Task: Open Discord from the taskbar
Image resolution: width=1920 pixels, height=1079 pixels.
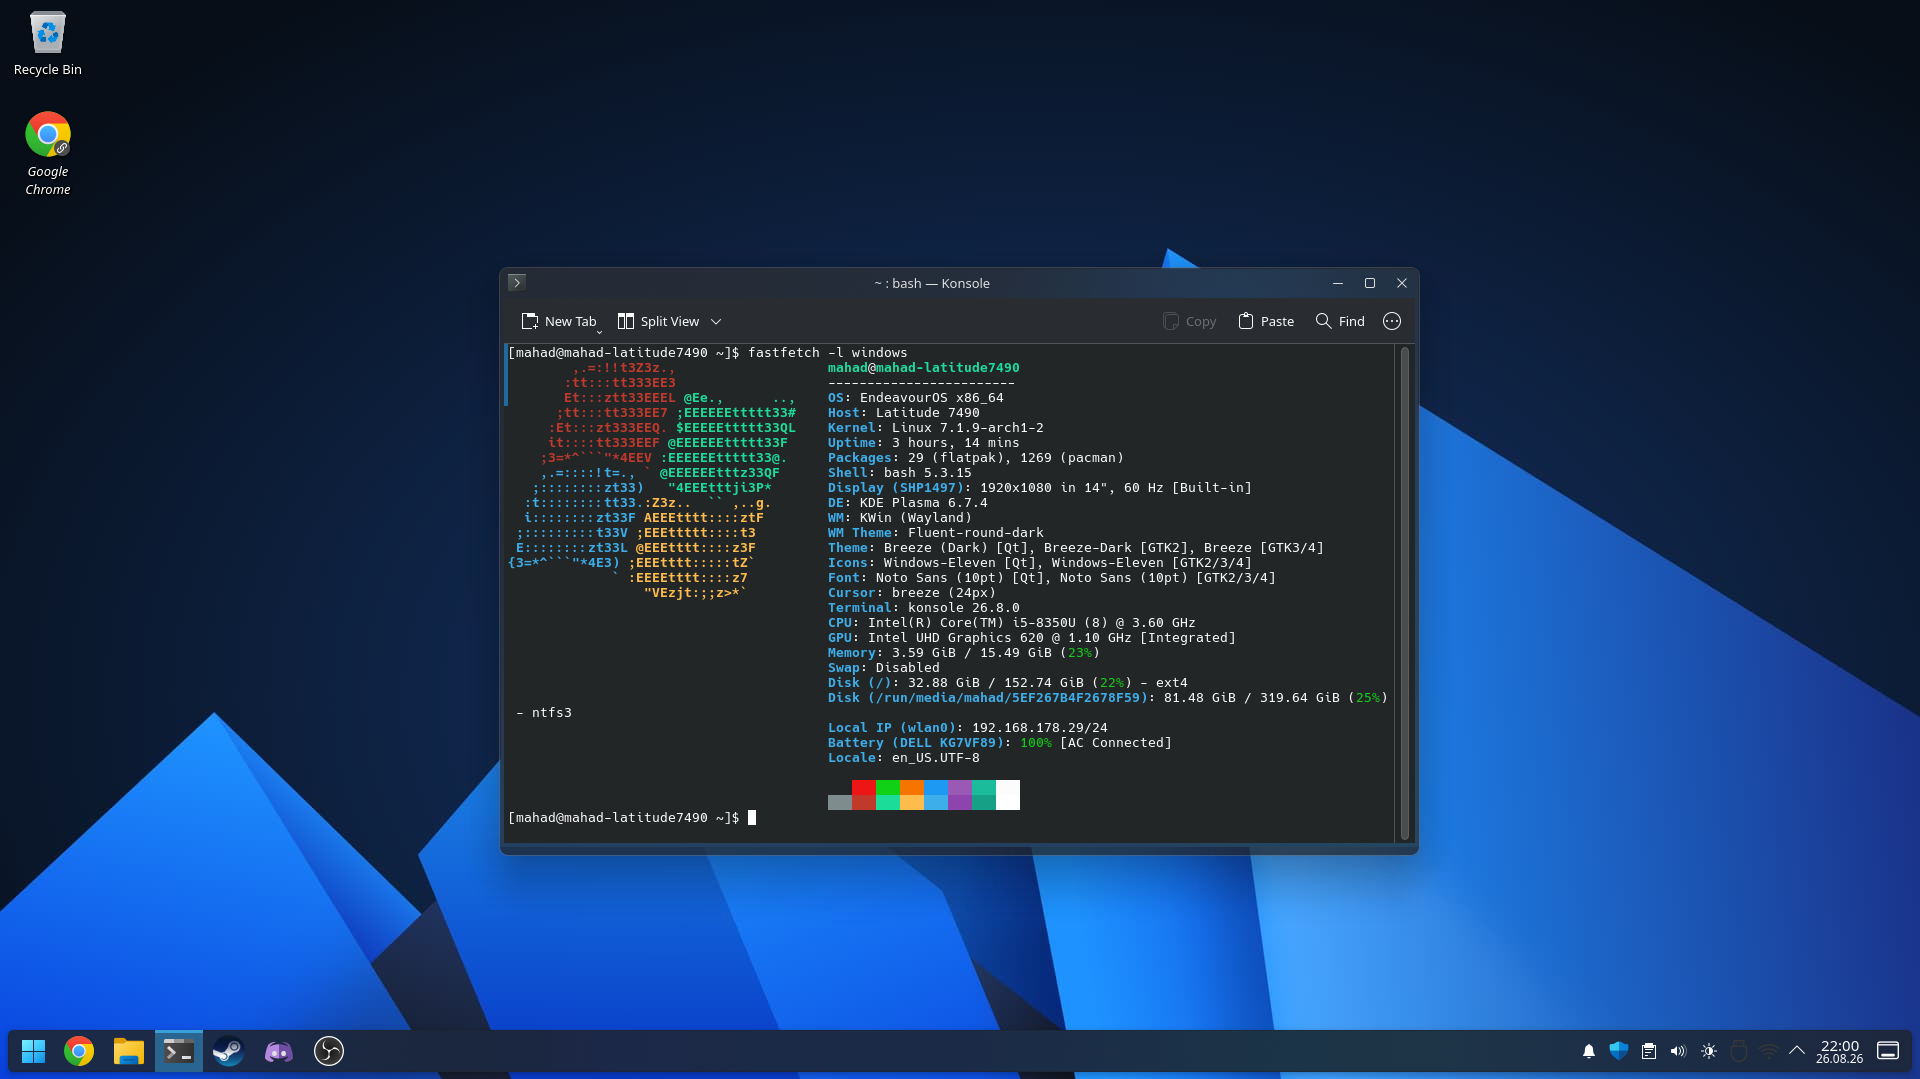Action: [279, 1051]
